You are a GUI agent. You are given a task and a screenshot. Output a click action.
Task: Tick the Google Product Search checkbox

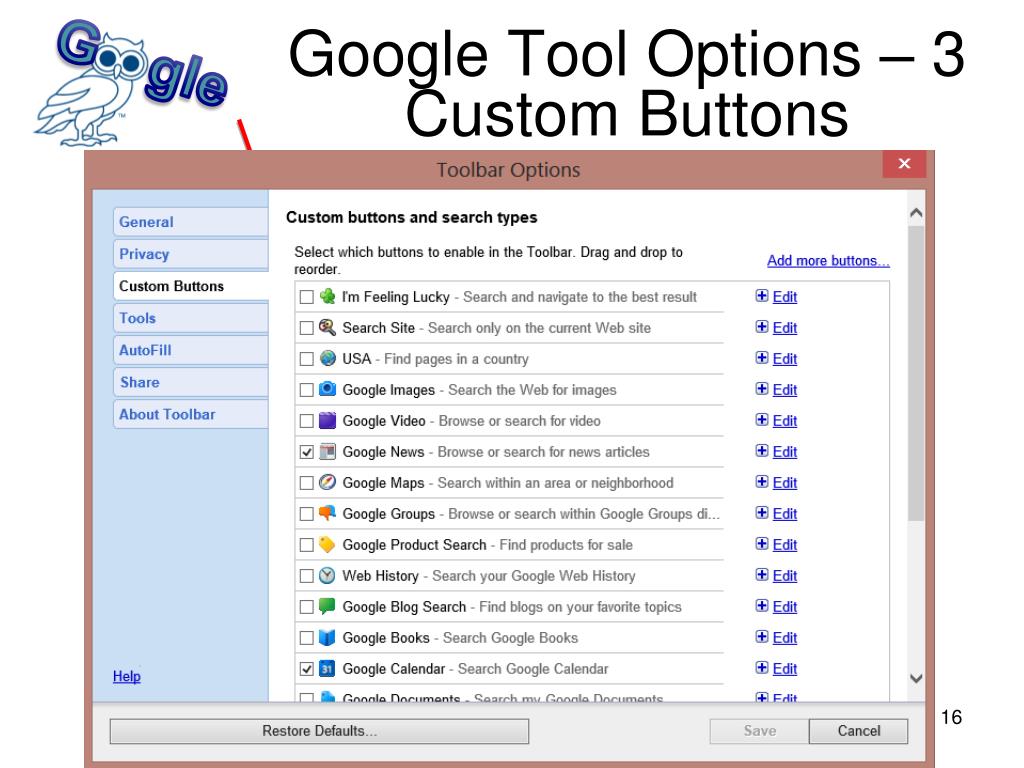click(x=306, y=545)
